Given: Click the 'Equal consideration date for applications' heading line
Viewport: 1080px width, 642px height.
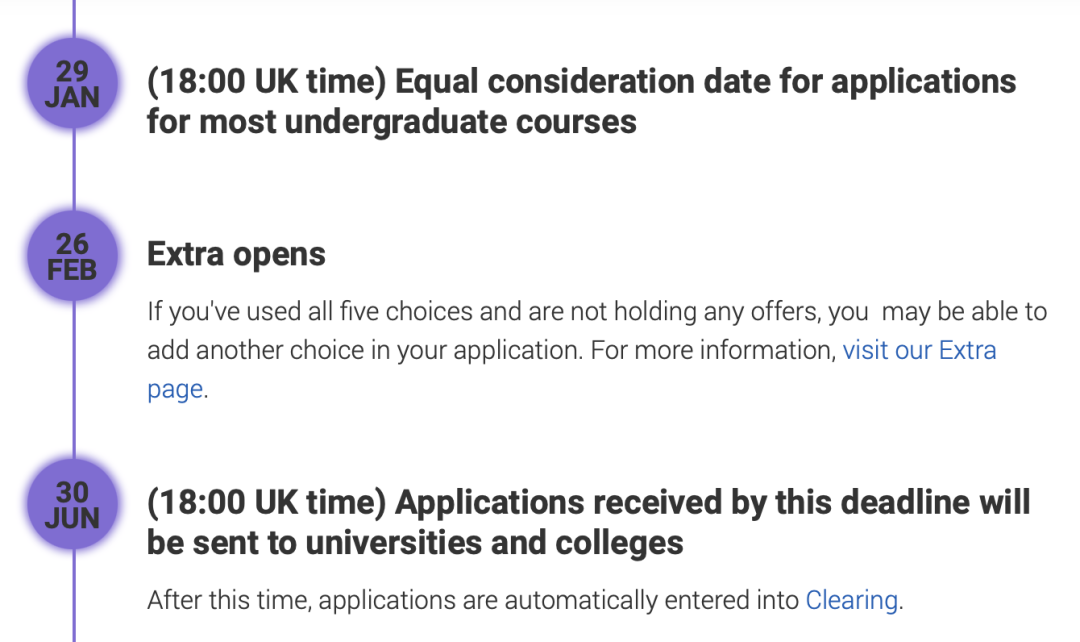Looking at the screenshot, I should pos(705,81).
